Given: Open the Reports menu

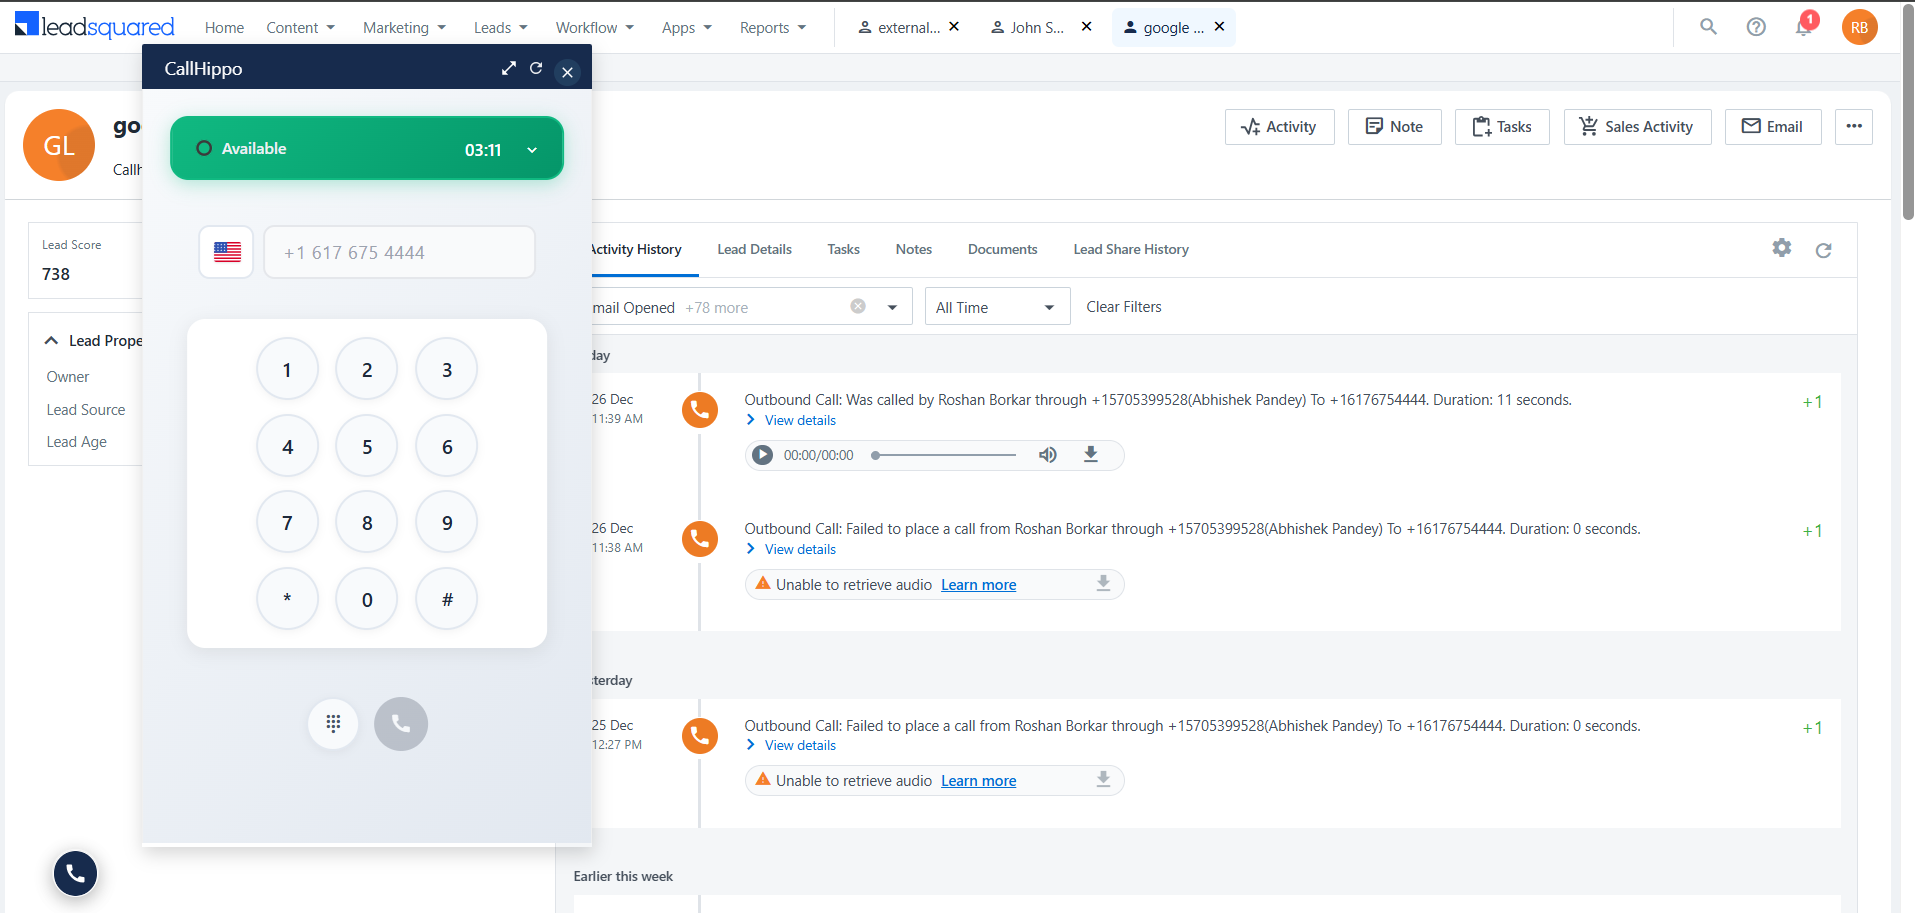Looking at the screenshot, I should [773, 28].
